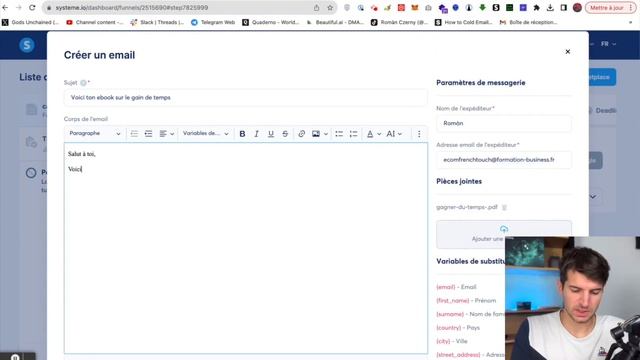Insert a hyperlink in the email body

(302, 133)
